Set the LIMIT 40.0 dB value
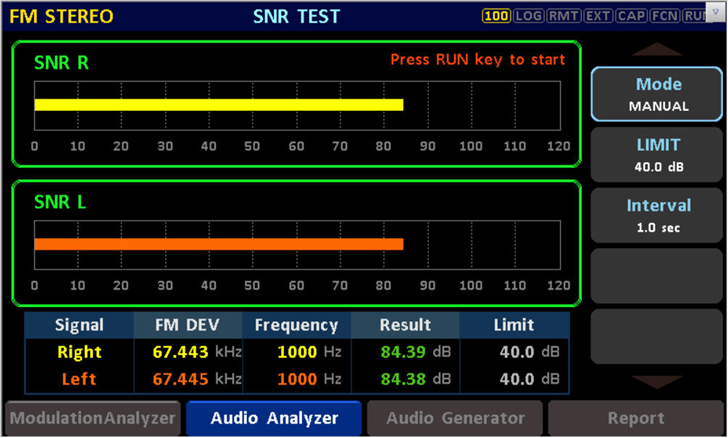728x438 pixels. click(x=658, y=155)
